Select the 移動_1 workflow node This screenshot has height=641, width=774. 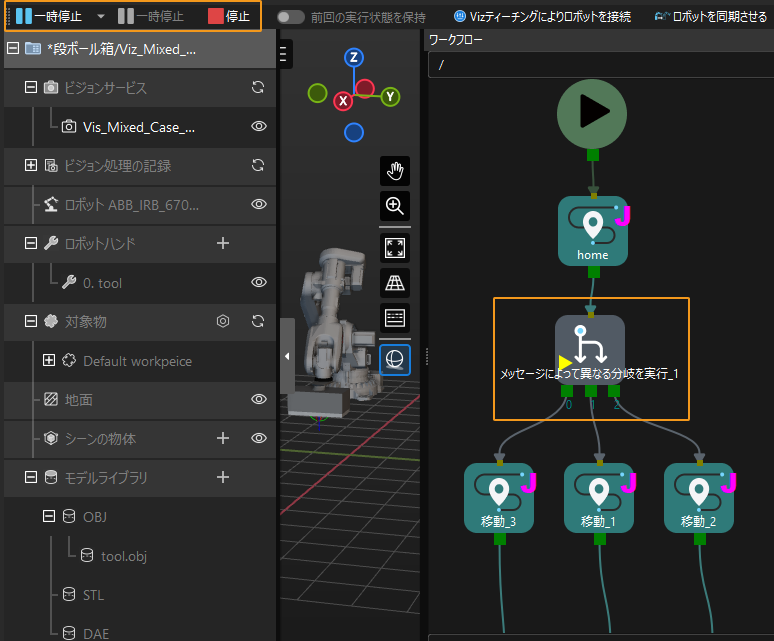[598, 498]
